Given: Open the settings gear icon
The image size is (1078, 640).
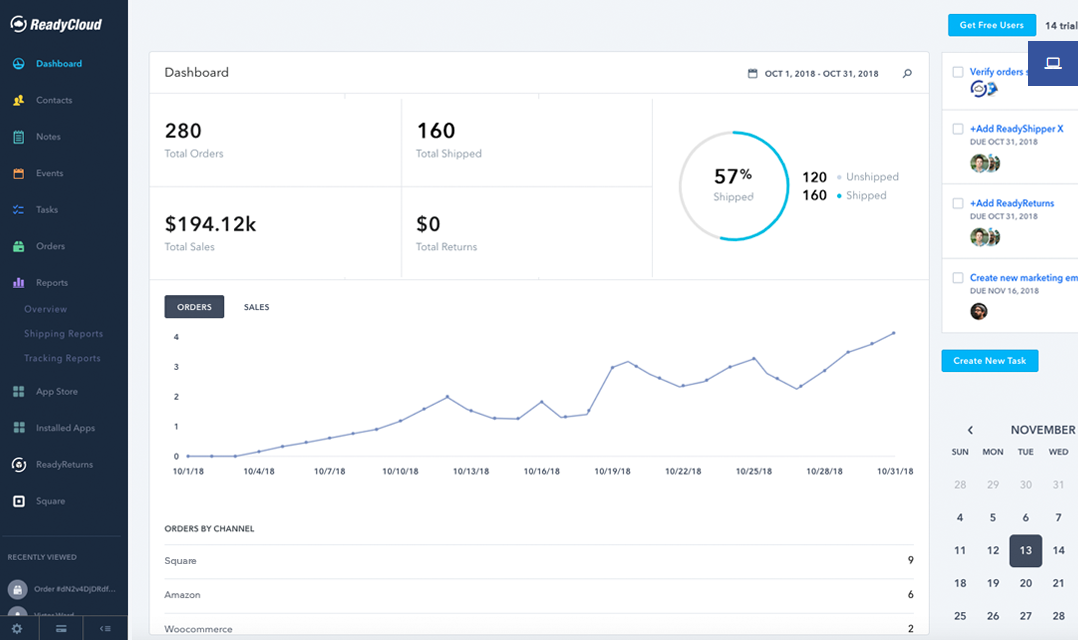Looking at the screenshot, I should tap(16, 628).
